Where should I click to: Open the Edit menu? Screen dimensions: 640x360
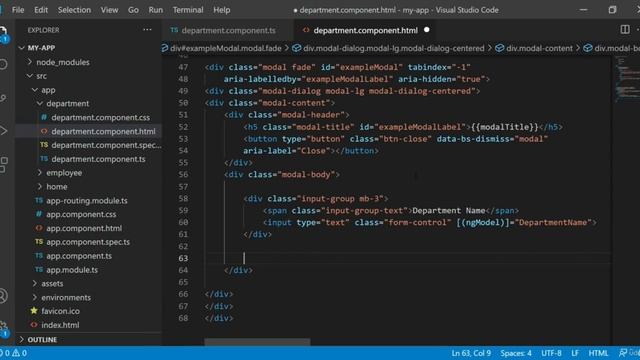pos(41,10)
